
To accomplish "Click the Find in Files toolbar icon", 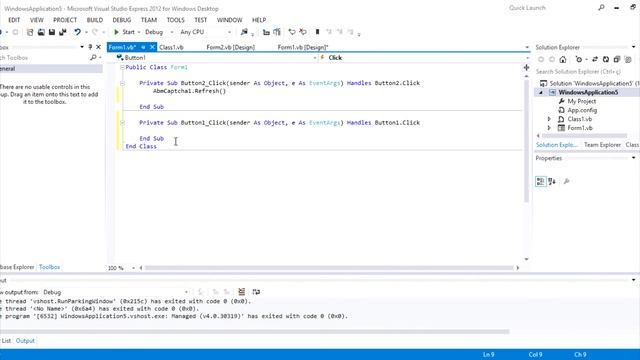I will click(x=244, y=32).
